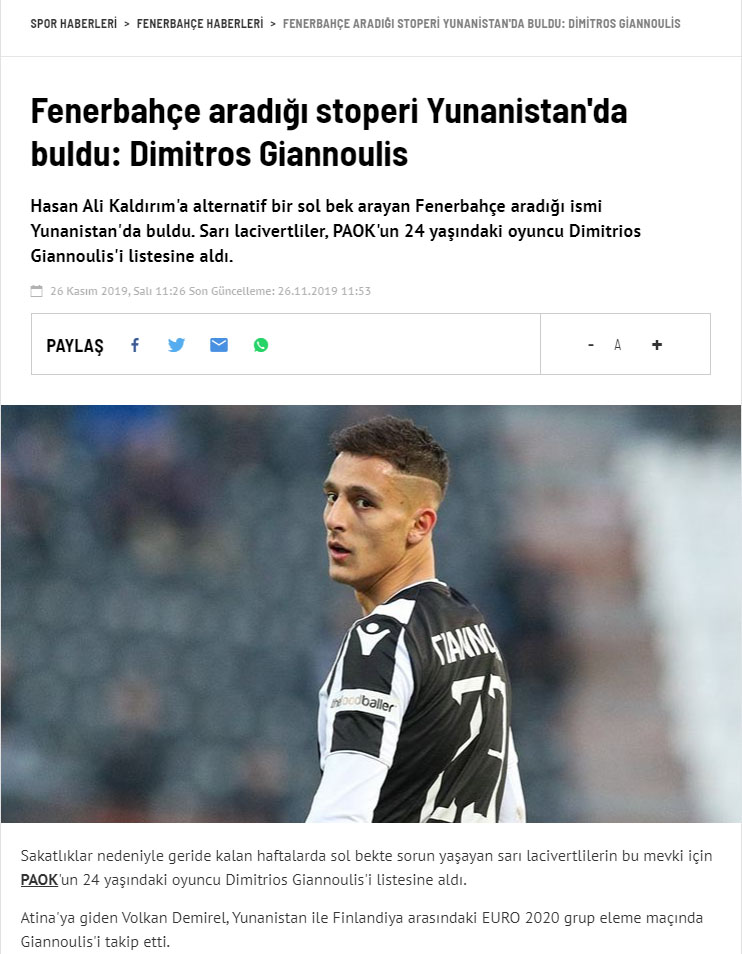
Task: Click the article headline about Fenerbahçe
Action: point(329,133)
